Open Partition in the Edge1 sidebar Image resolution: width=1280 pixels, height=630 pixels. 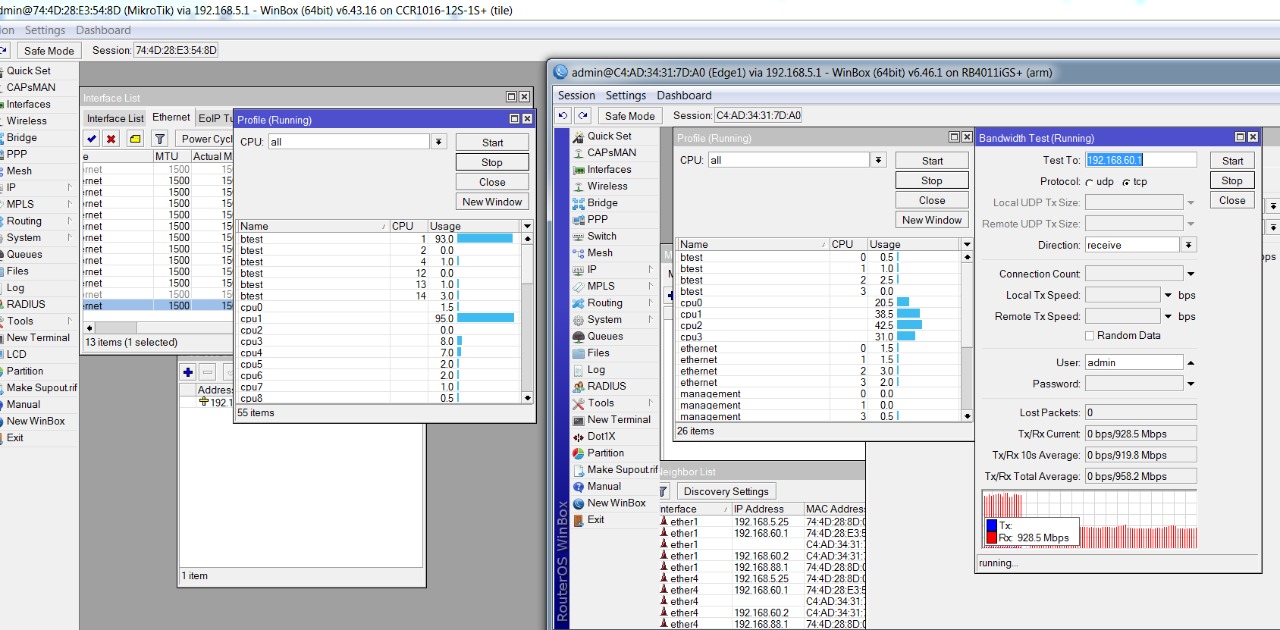(605, 453)
